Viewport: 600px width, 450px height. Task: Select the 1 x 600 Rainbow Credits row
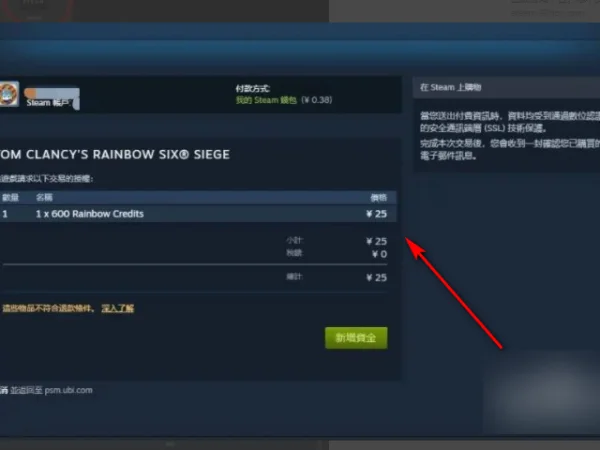pyautogui.click(x=198, y=214)
